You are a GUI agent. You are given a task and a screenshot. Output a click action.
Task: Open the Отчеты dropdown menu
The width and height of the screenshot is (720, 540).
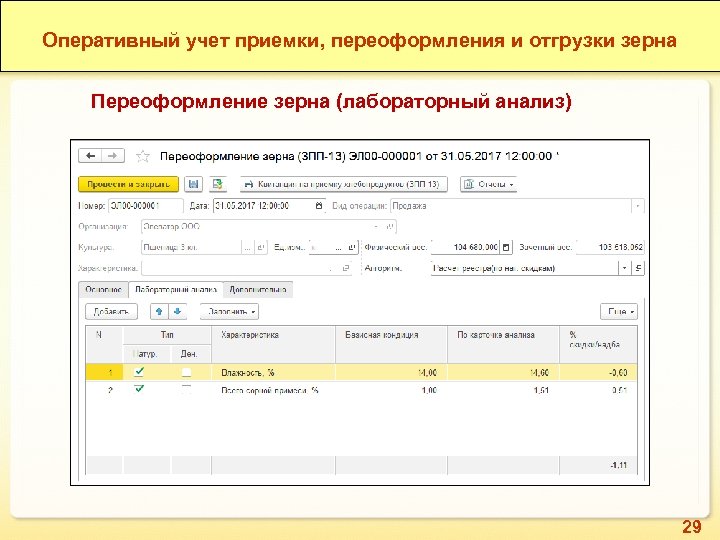coord(489,184)
